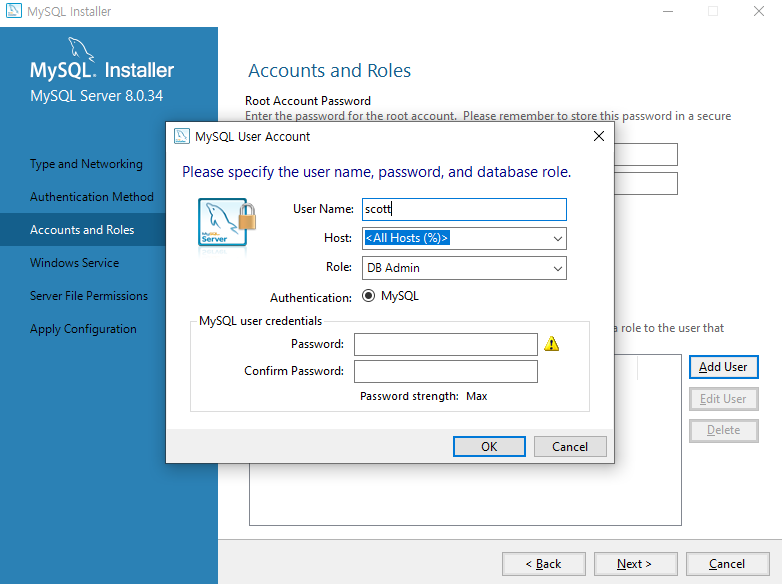The height and width of the screenshot is (584, 782).
Task: Click Edit User in installer window
Action: click(723, 399)
